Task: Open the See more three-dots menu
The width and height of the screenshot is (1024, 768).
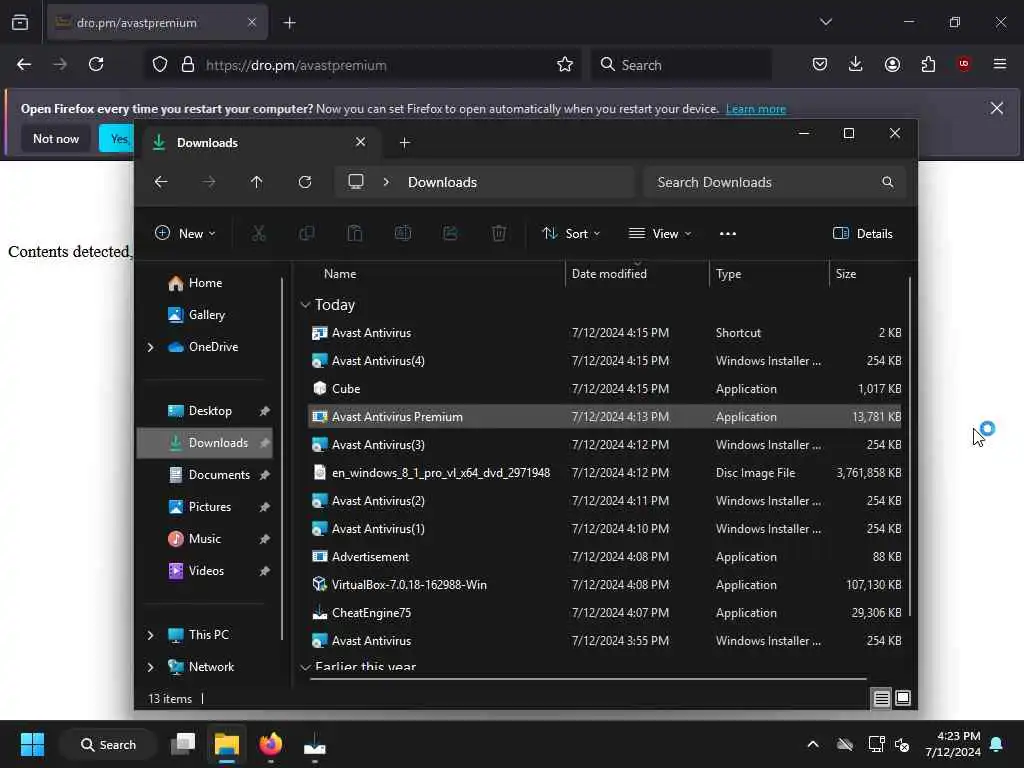Action: [728, 234]
